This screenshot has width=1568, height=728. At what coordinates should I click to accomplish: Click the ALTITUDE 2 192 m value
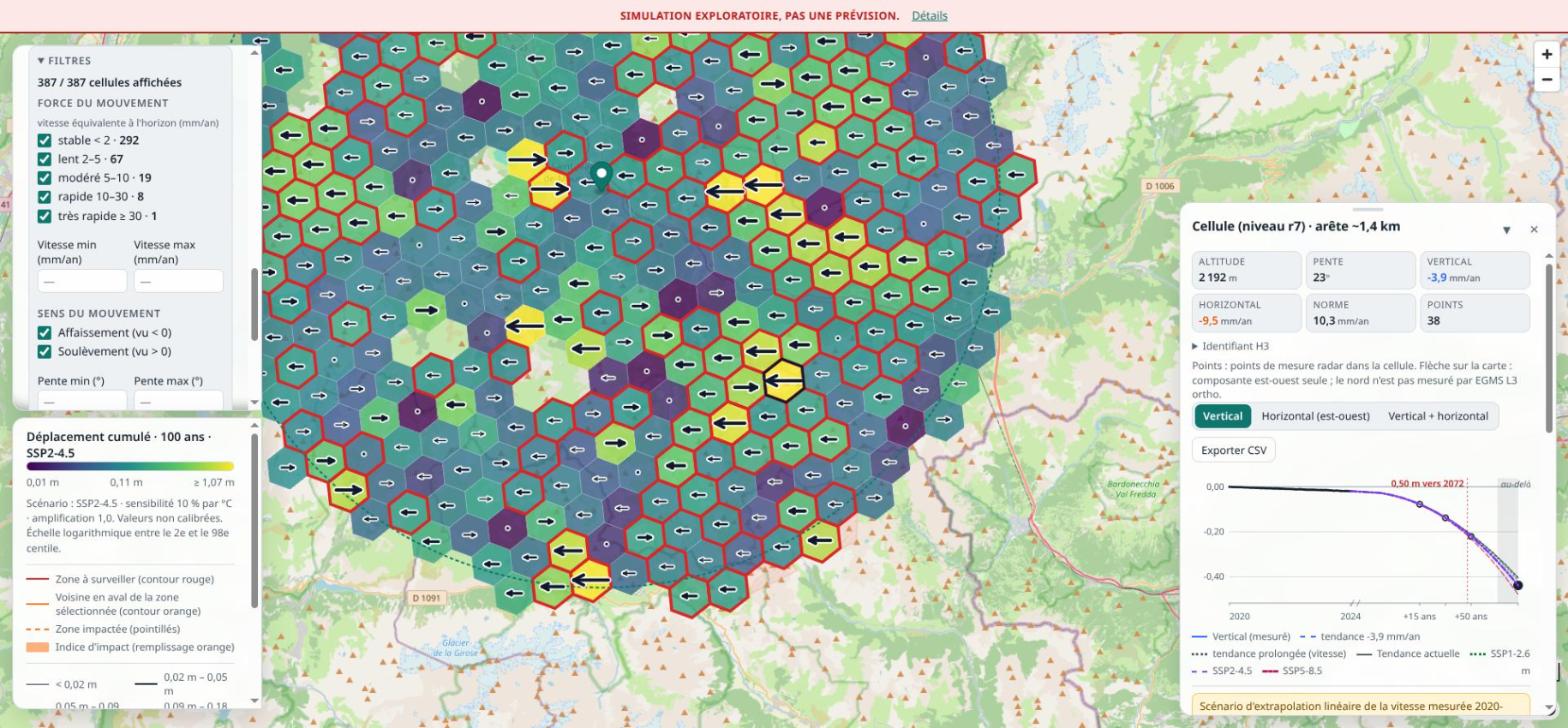pyautogui.click(x=1217, y=278)
